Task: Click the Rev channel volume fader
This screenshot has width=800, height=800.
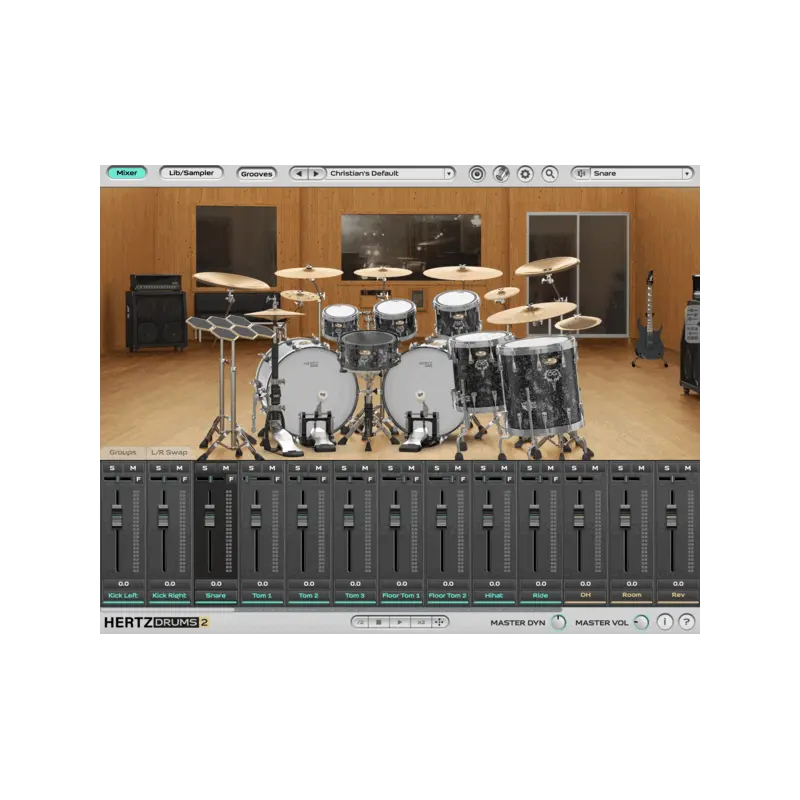Action: (x=671, y=515)
